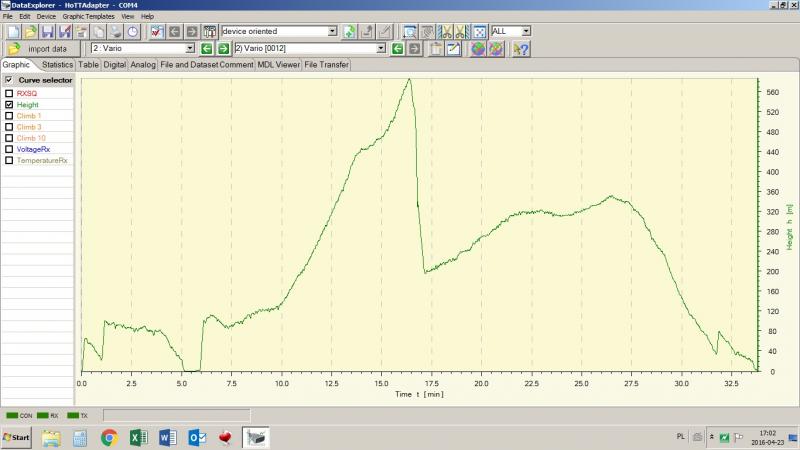Click the Windows Start button
The height and width of the screenshot is (450, 800).
coord(17,437)
